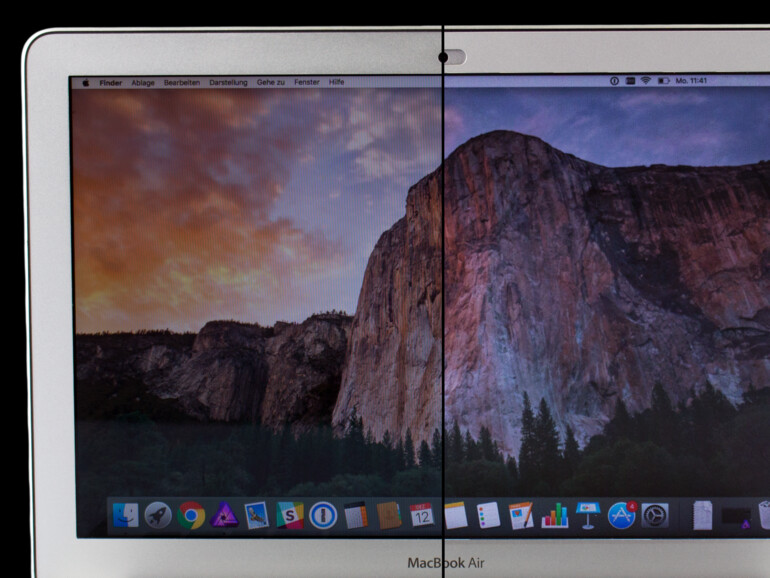Open the calculator app icon in Dock
Viewport: 770px width, 578px height.
point(356,516)
